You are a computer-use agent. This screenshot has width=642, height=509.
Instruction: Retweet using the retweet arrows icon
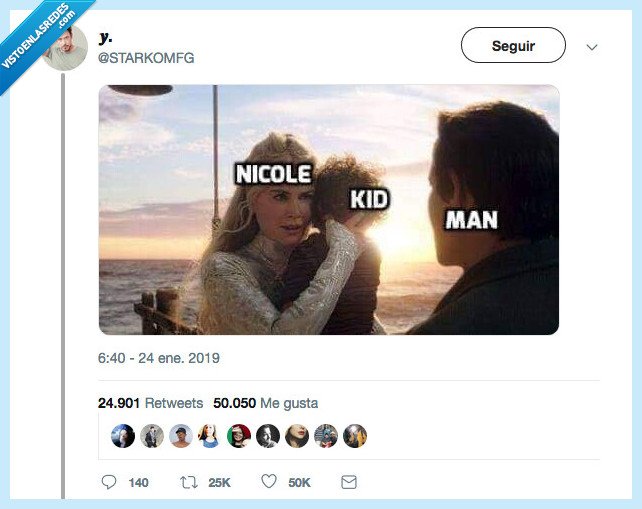point(187,482)
